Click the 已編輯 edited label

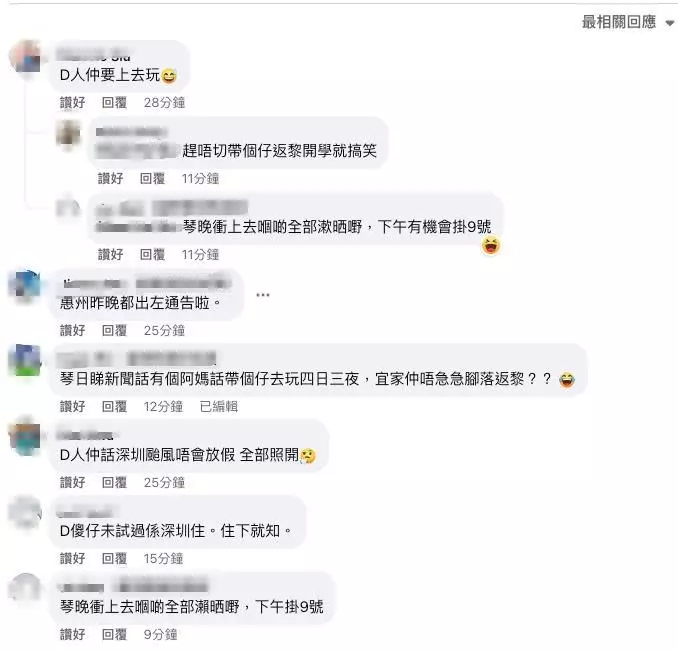click(218, 406)
